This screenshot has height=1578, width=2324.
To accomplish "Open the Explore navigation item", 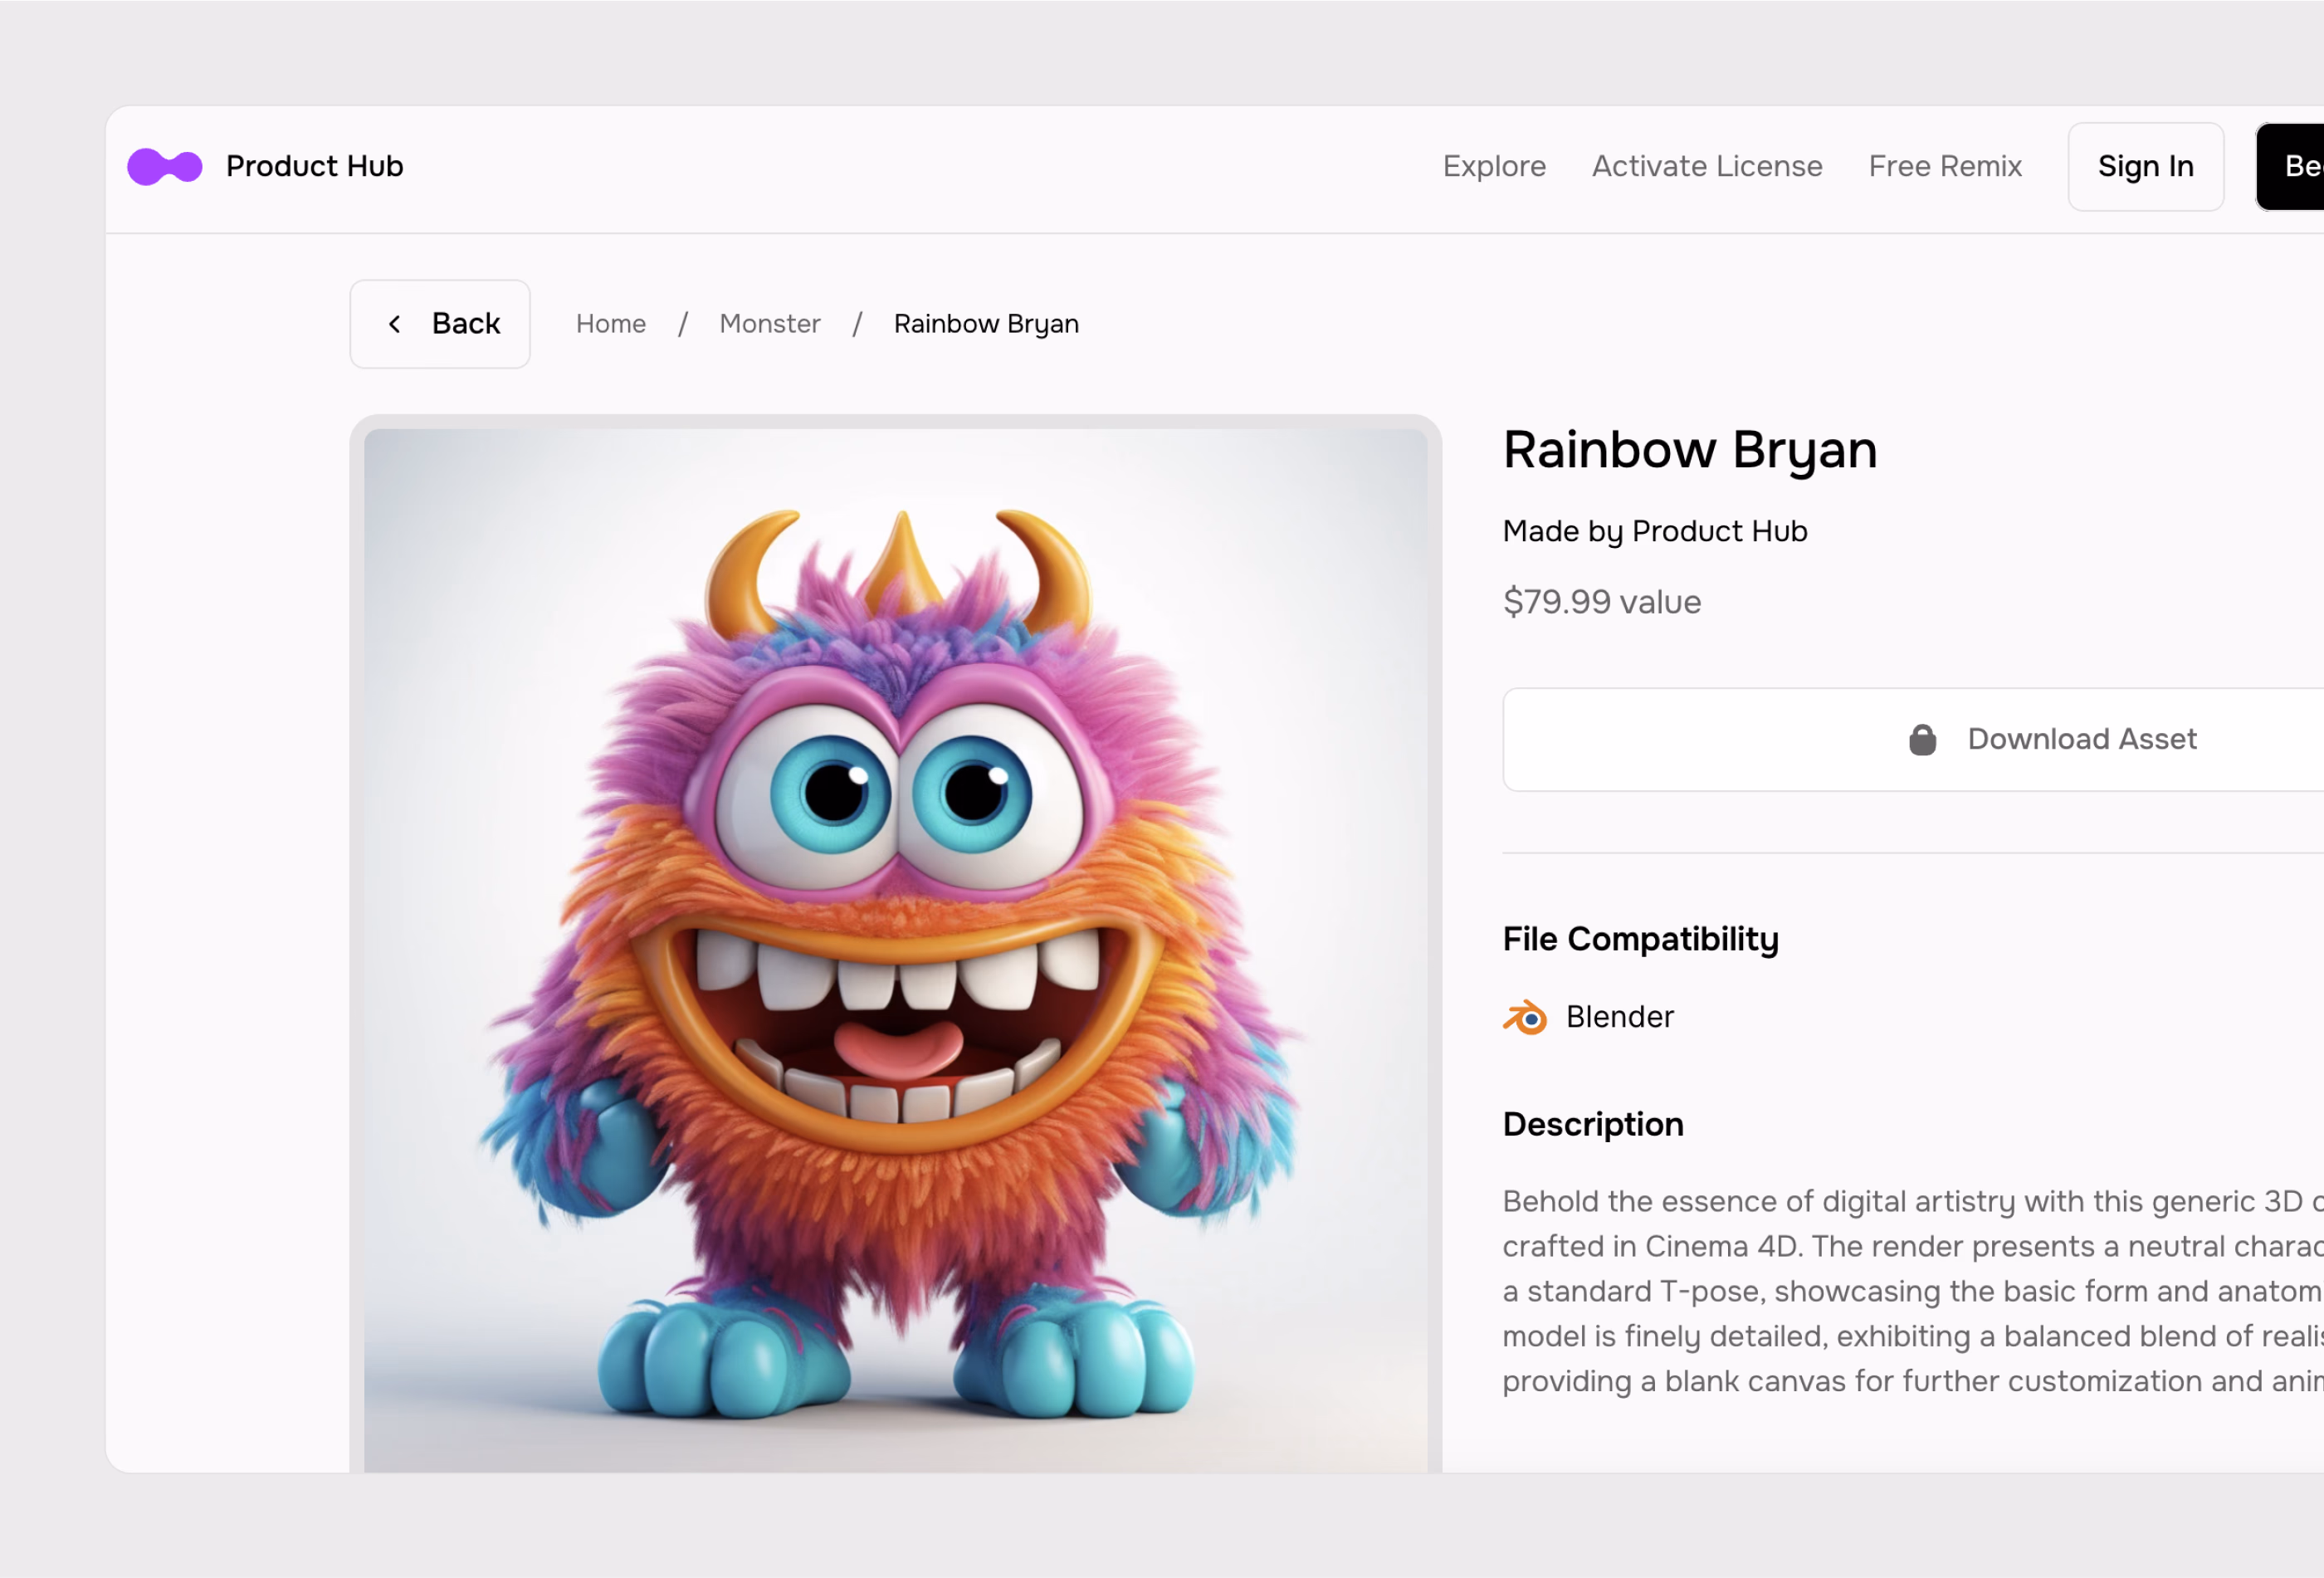I will 1494,166.
